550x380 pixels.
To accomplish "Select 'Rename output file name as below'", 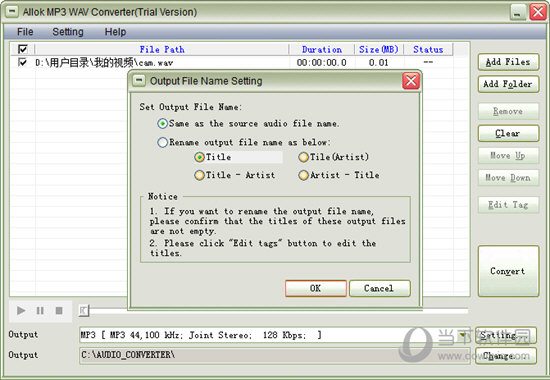I will tap(244, 142).
